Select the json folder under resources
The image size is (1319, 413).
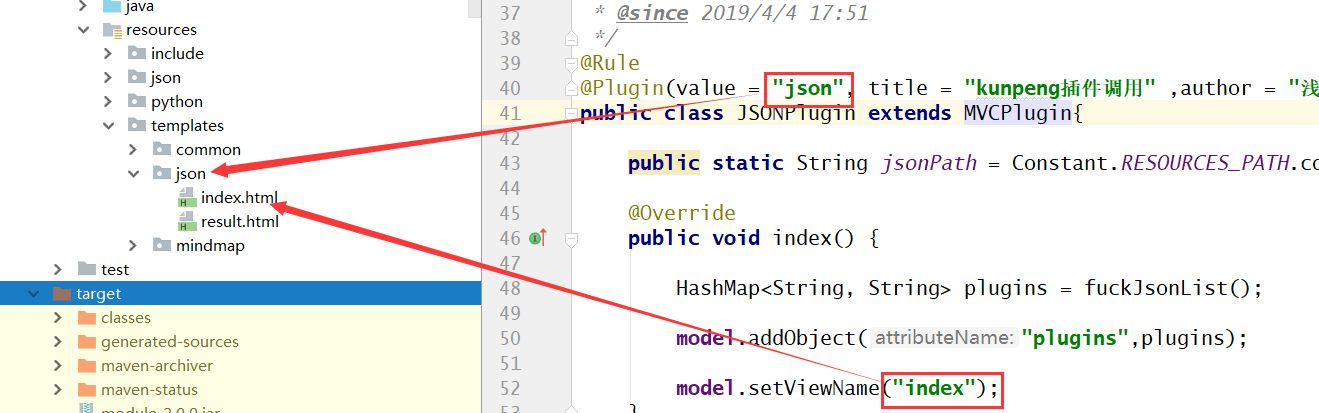(166, 78)
